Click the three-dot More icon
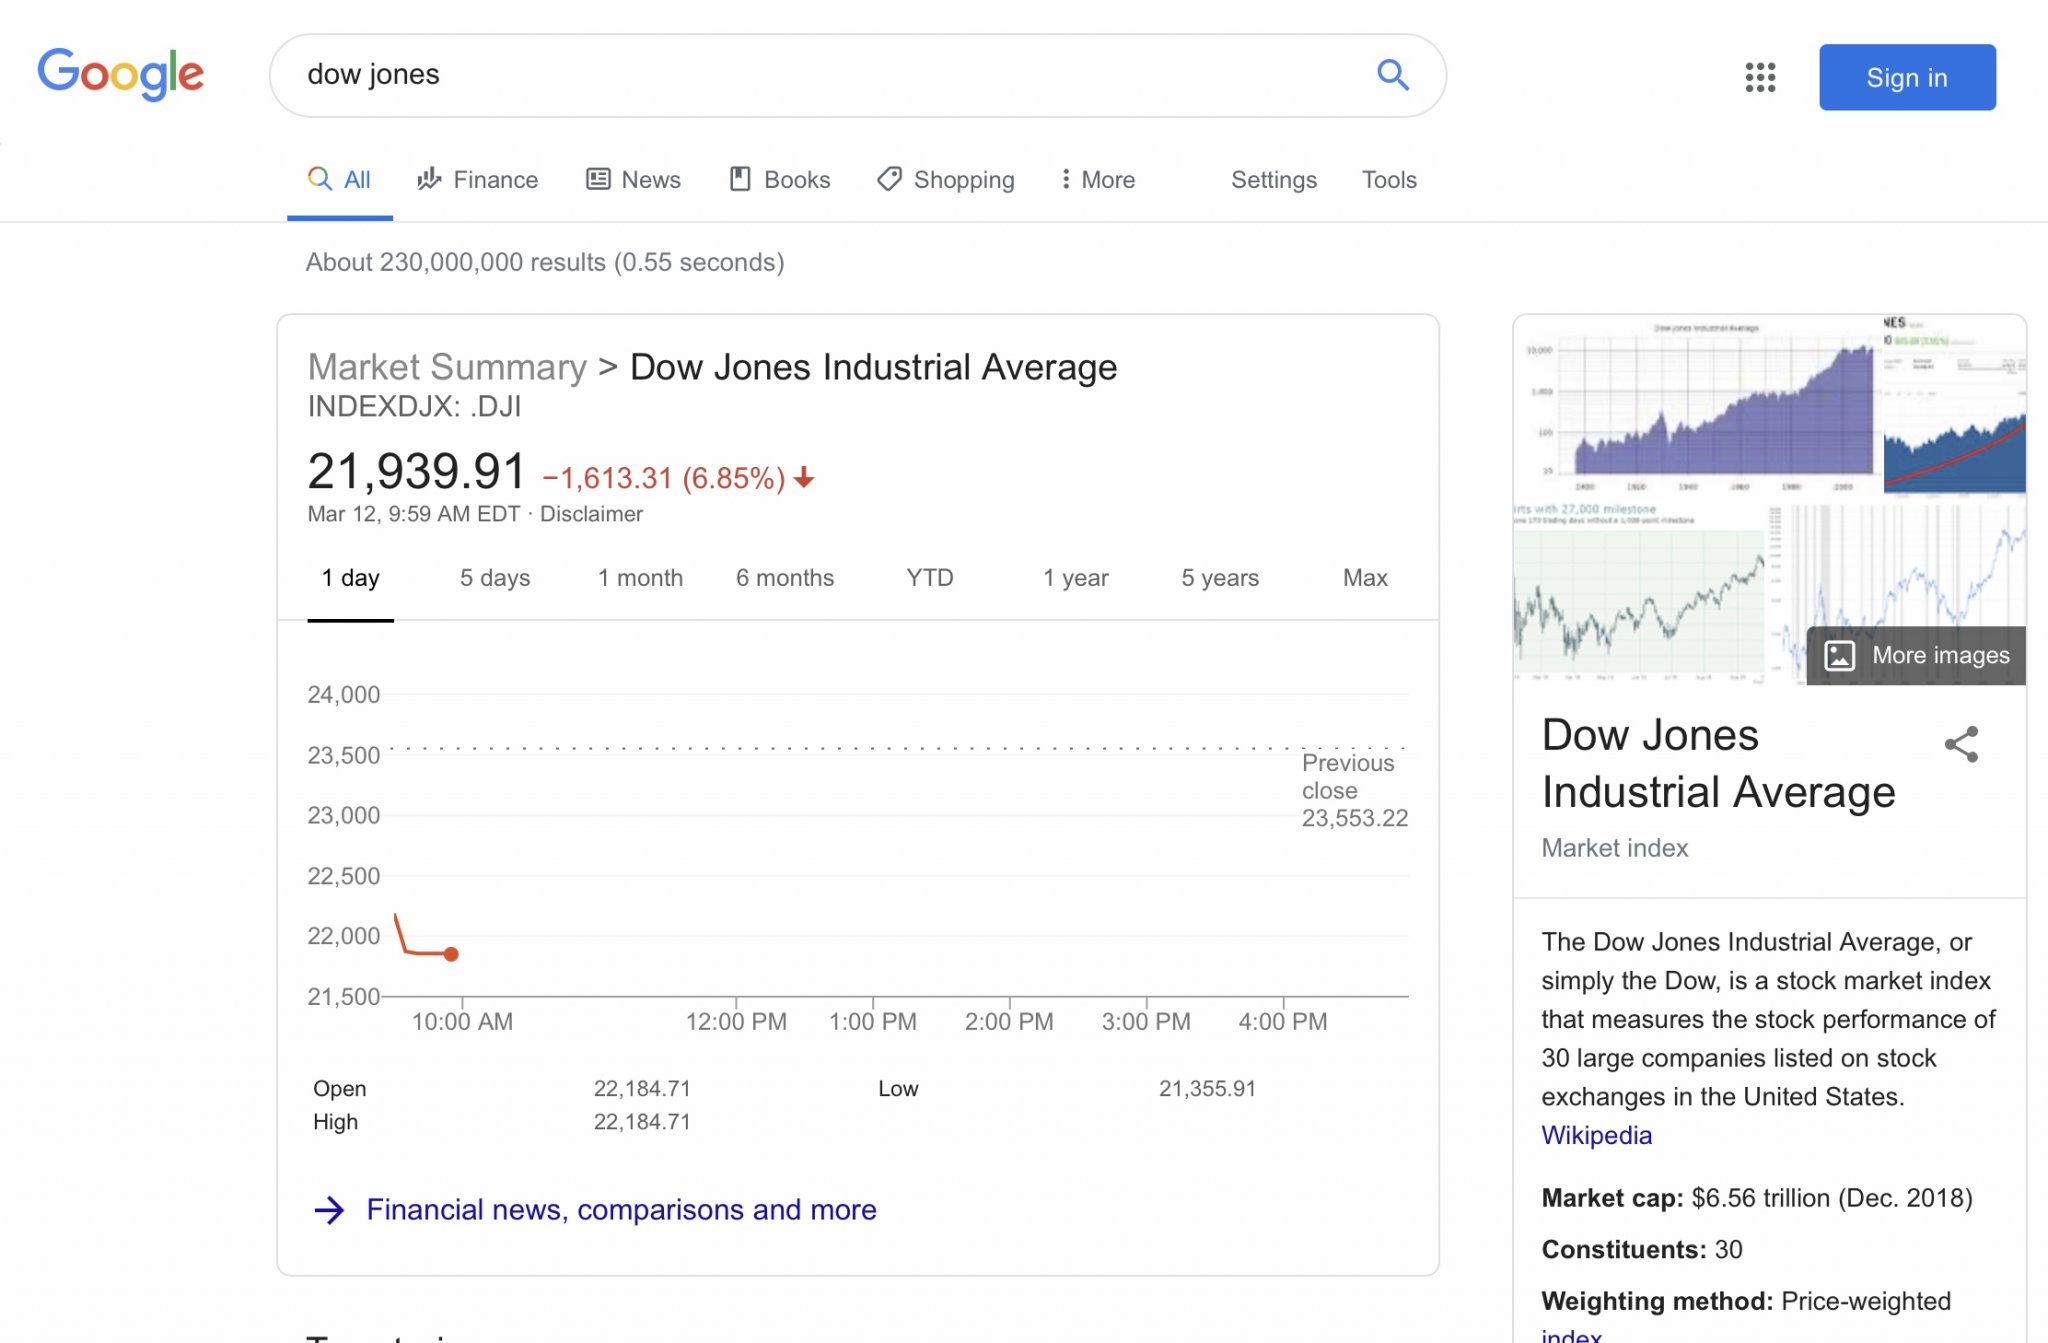 pyautogui.click(x=1066, y=179)
